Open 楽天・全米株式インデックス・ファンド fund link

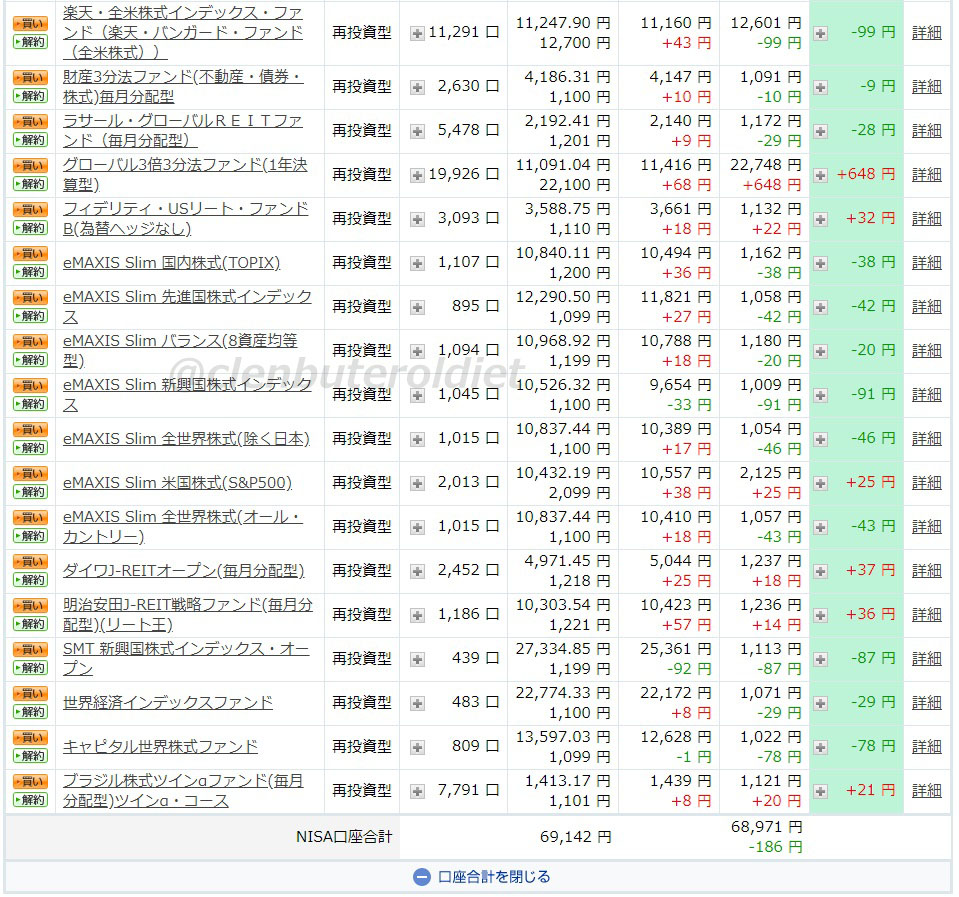183,32
